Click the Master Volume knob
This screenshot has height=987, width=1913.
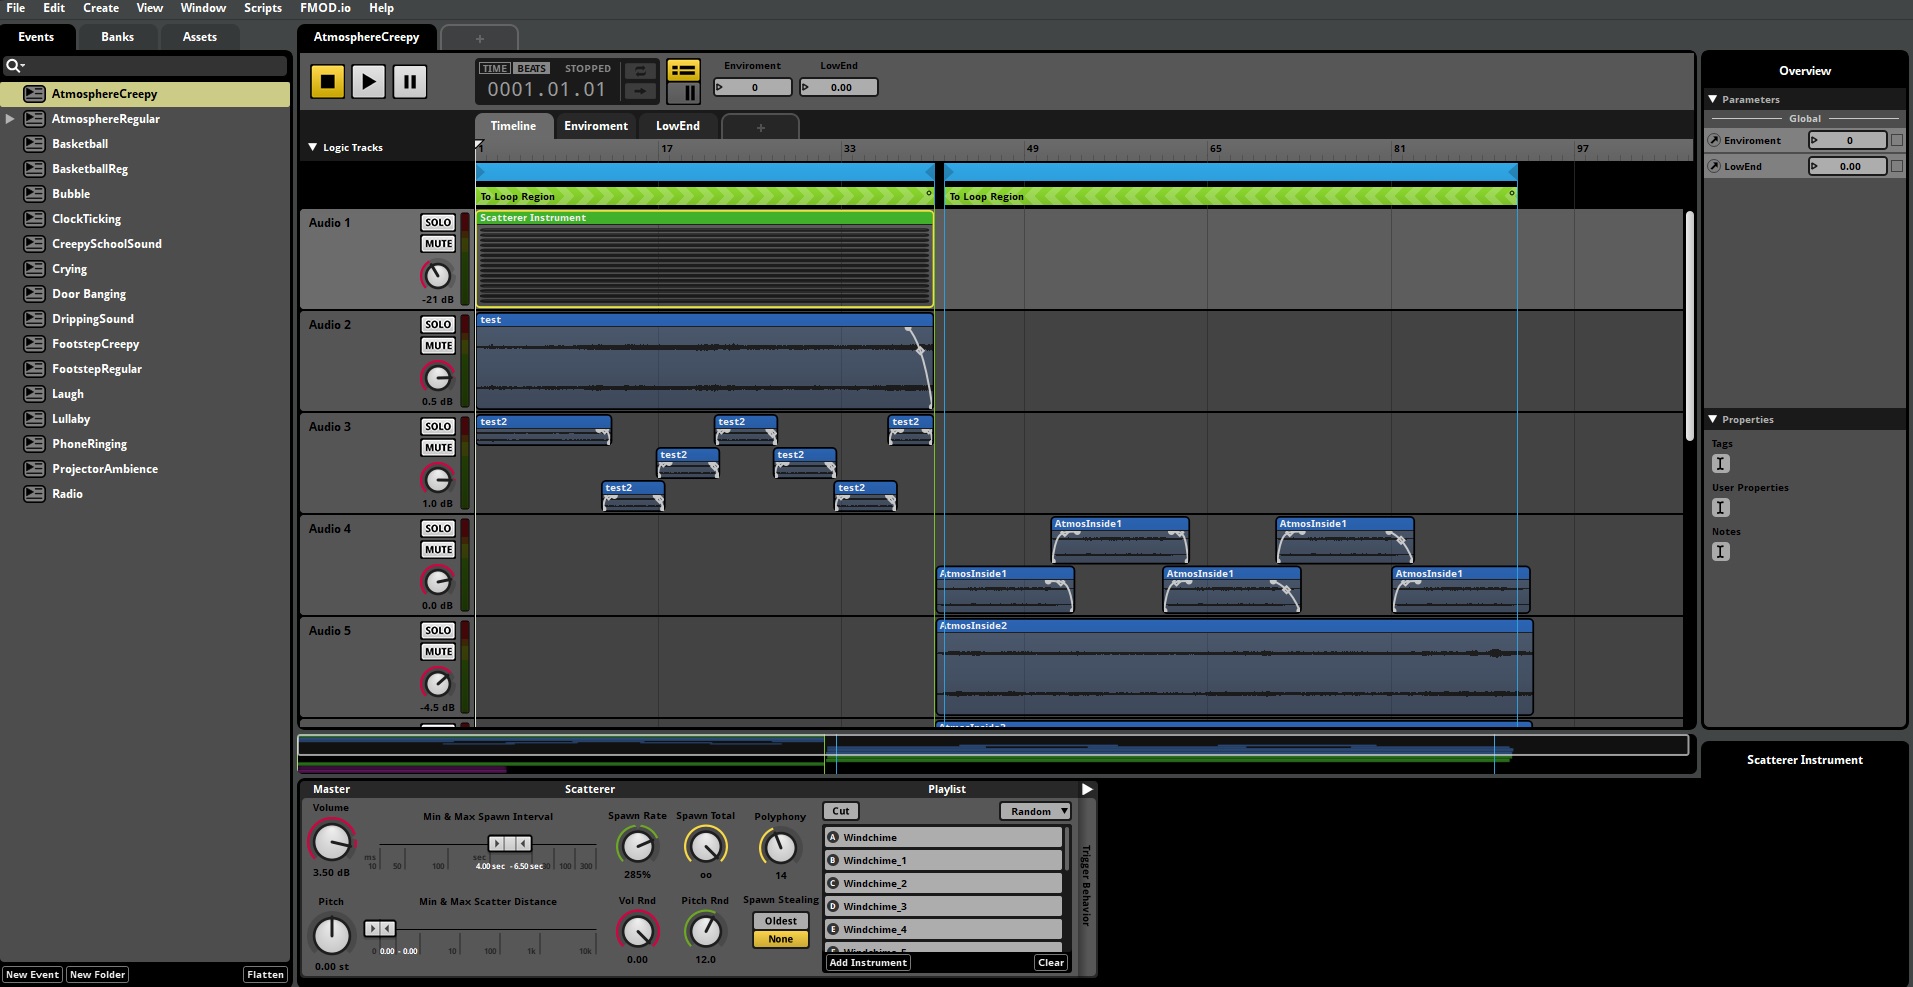pyautogui.click(x=331, y=842)
